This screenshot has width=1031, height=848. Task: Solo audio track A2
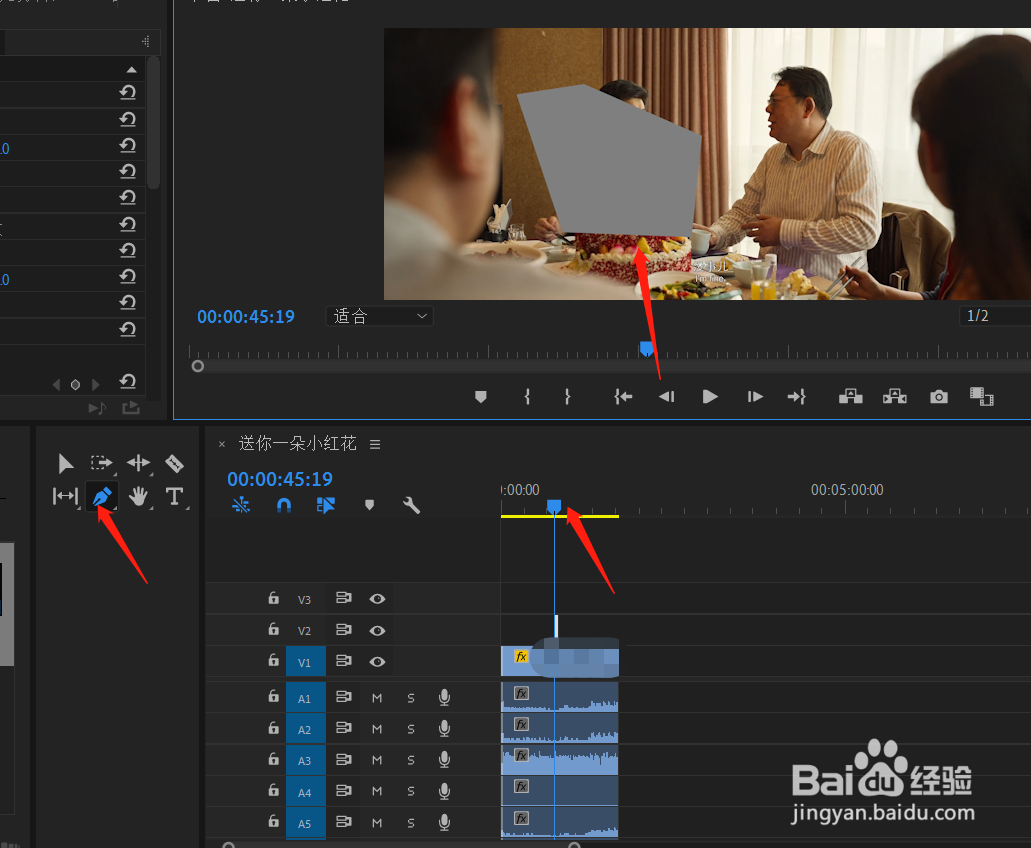click(411, 729)
